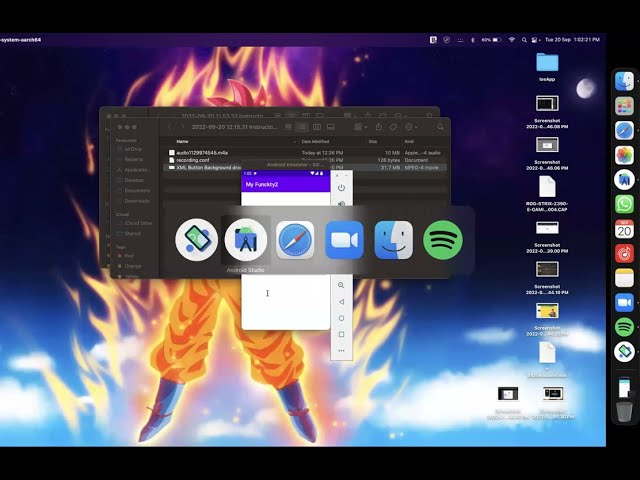Switch to Finder in the app switcher

coord(394,240)
